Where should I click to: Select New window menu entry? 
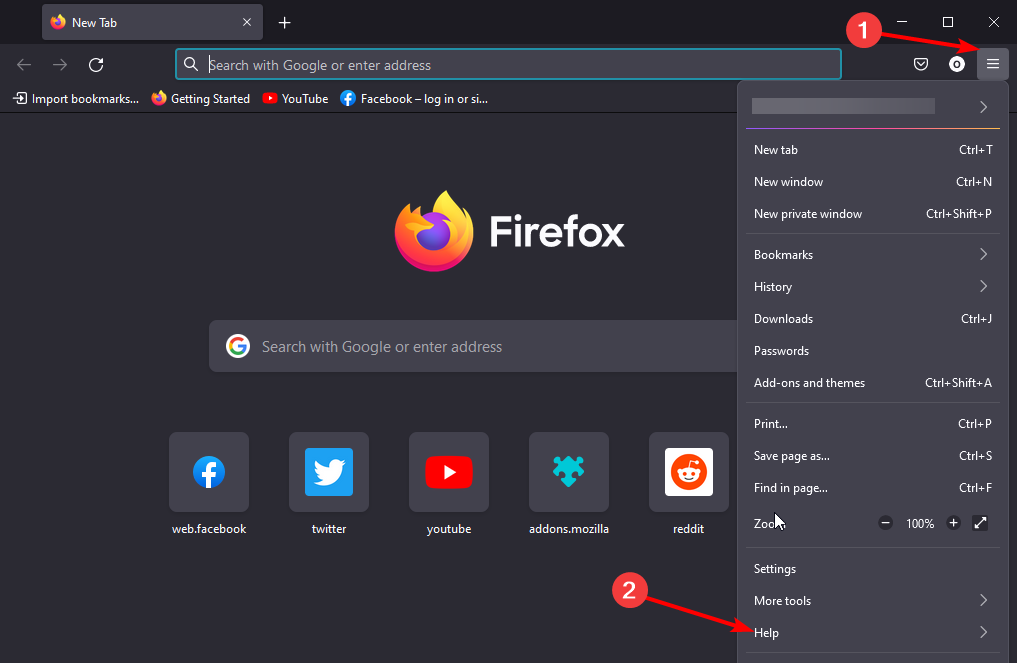coord(872,182)
